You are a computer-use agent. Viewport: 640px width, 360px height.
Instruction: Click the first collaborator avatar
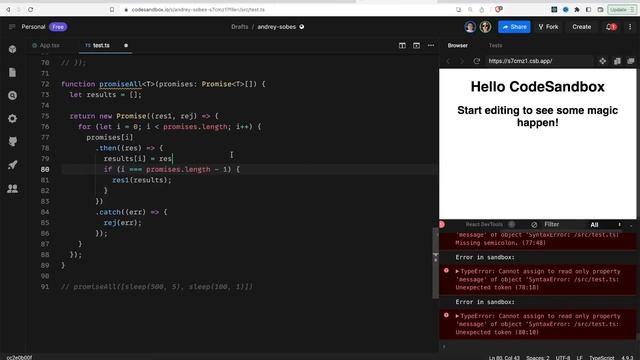click(470, 27)
